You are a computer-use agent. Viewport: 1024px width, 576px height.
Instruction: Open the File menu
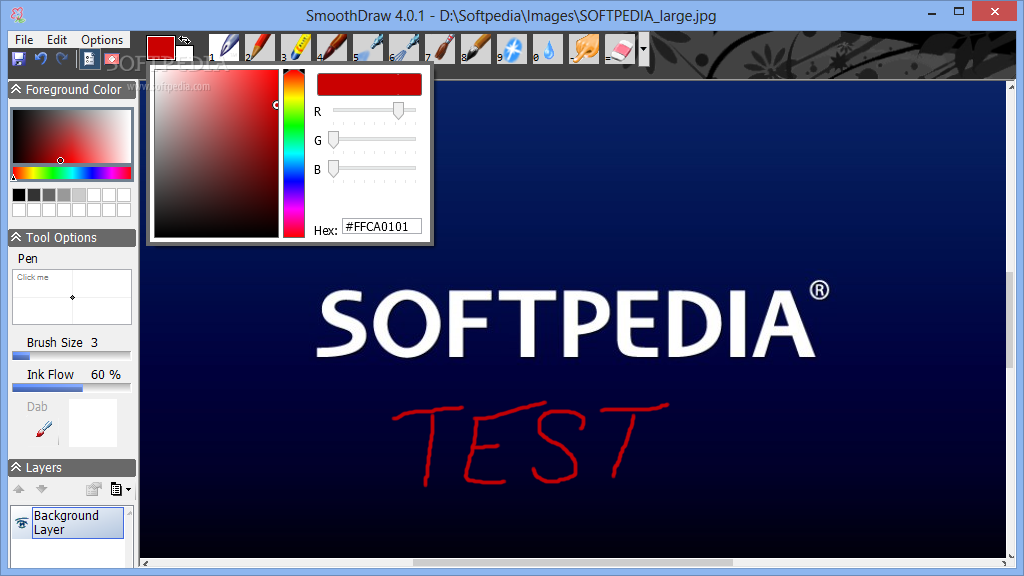pos(24,40)
